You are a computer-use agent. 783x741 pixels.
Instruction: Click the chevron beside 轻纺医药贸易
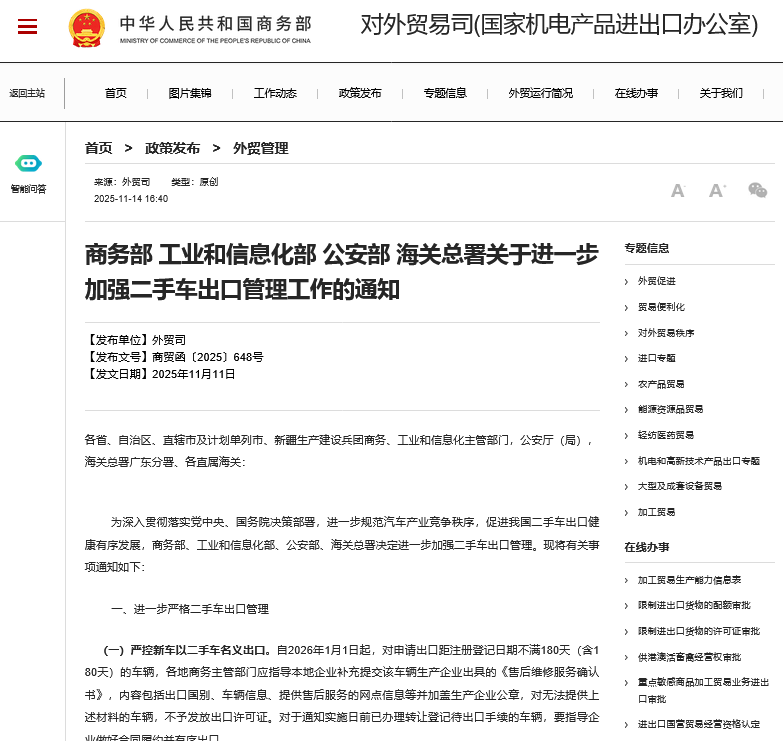[626, 436]
